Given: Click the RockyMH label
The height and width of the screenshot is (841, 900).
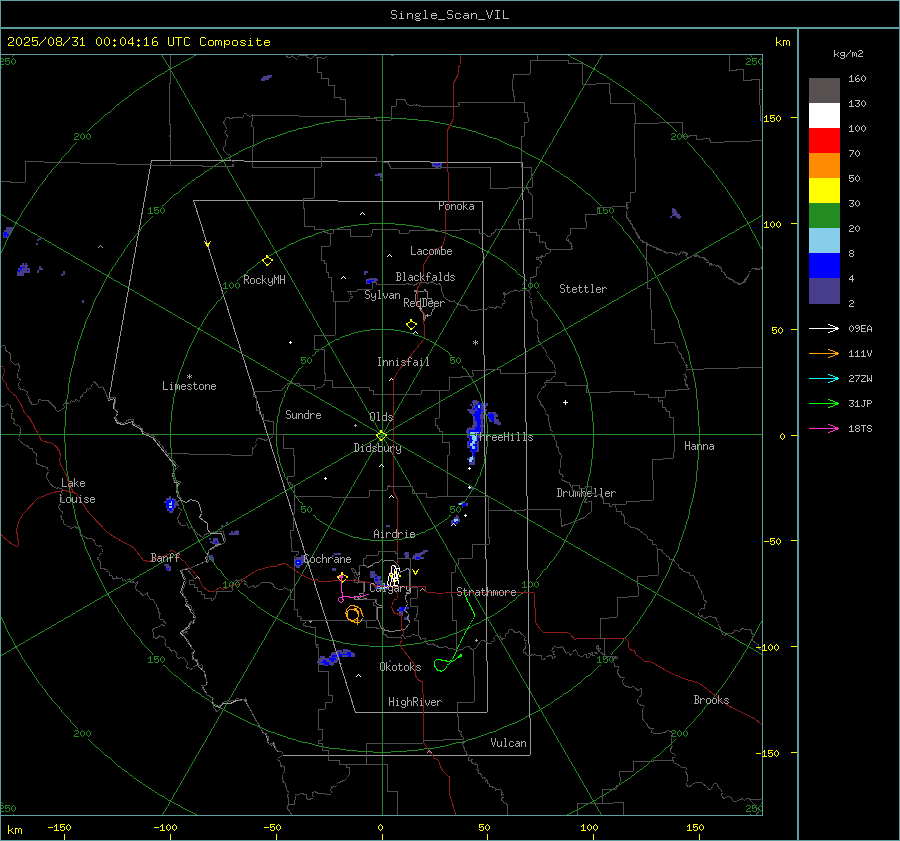Looking at the screenshot, I should (264, 280).
